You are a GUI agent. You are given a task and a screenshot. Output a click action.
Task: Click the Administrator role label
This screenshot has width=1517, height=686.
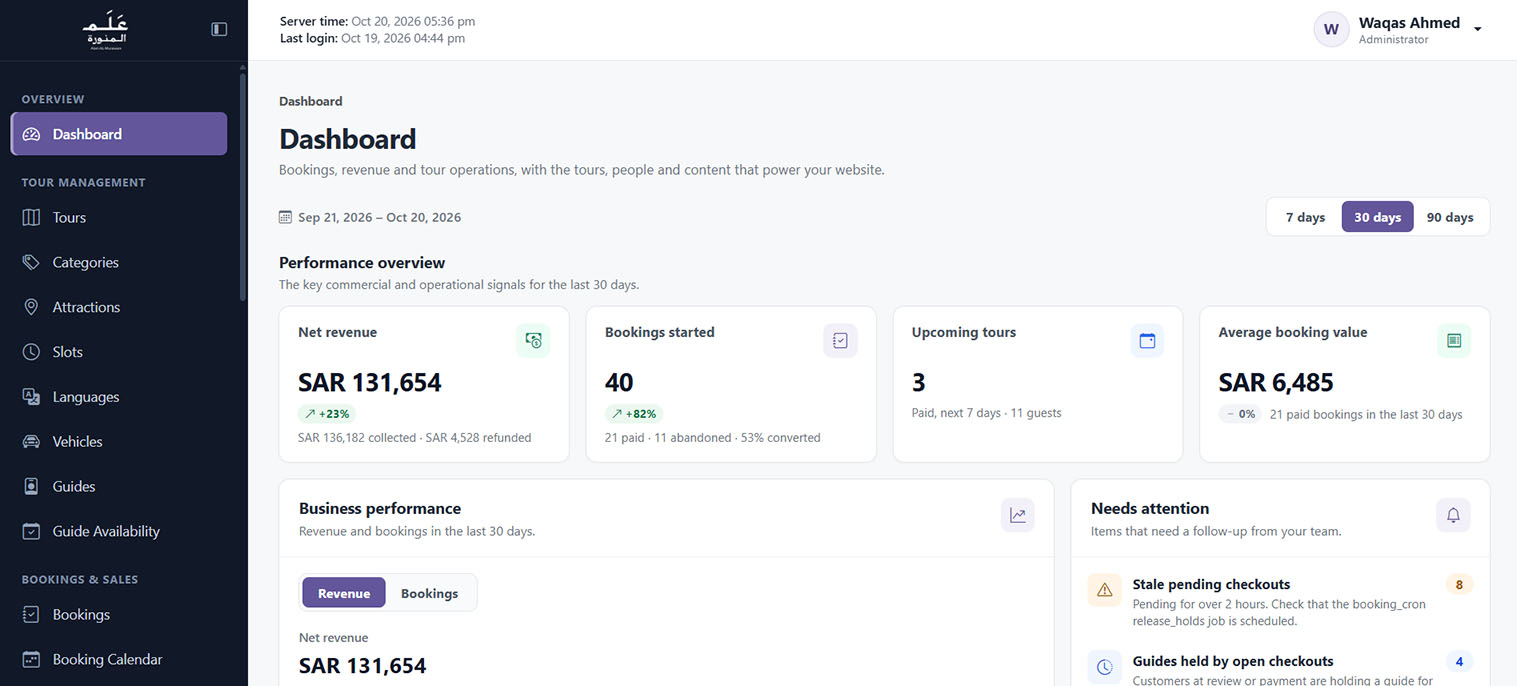pyautogui.click(x=1393, y=40)
